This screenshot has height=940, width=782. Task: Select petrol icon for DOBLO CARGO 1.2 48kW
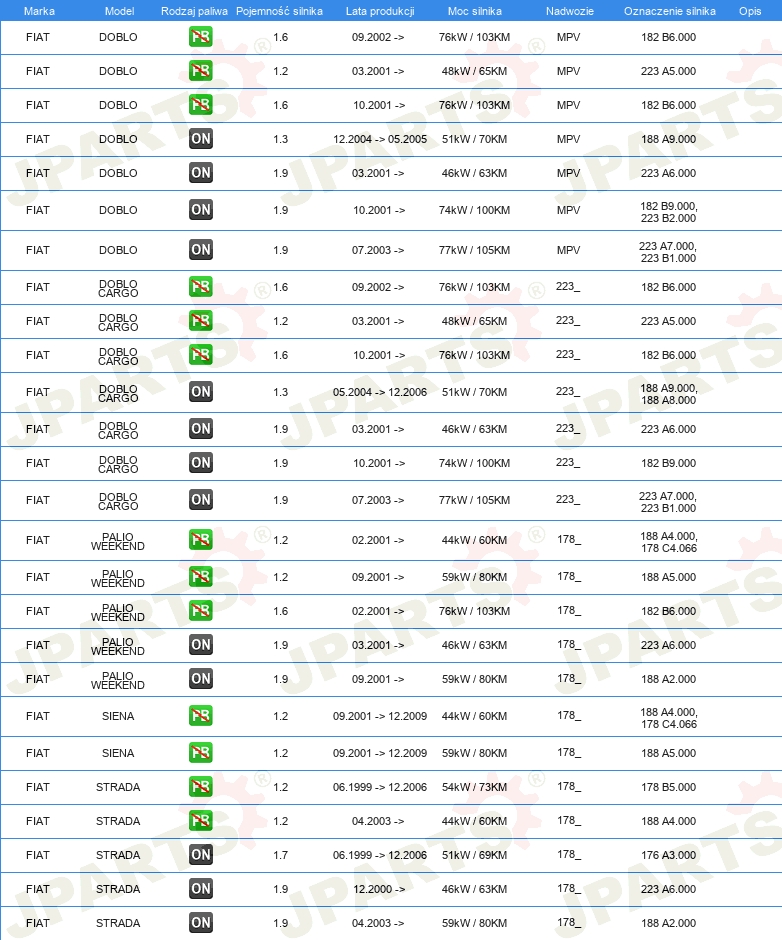tap(200, 321)
